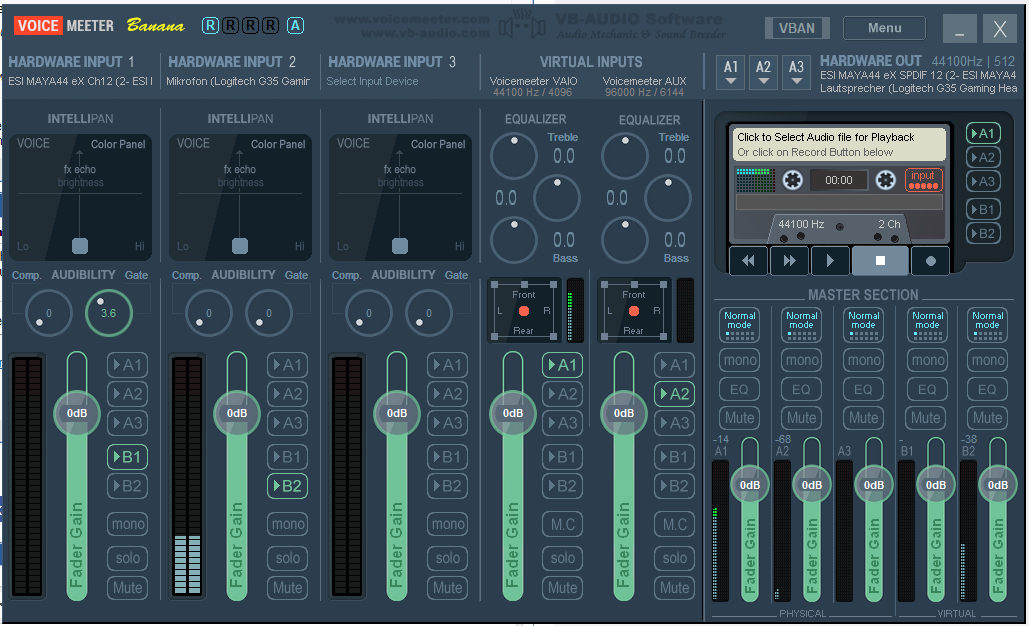Select device for Hardware Input 1

tap(80, 81)
